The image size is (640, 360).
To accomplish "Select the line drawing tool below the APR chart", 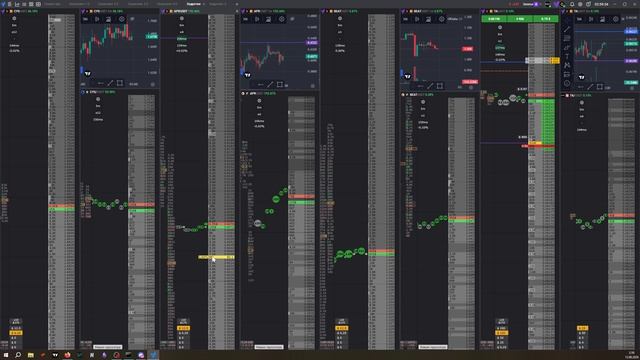I will pos(270,84).
